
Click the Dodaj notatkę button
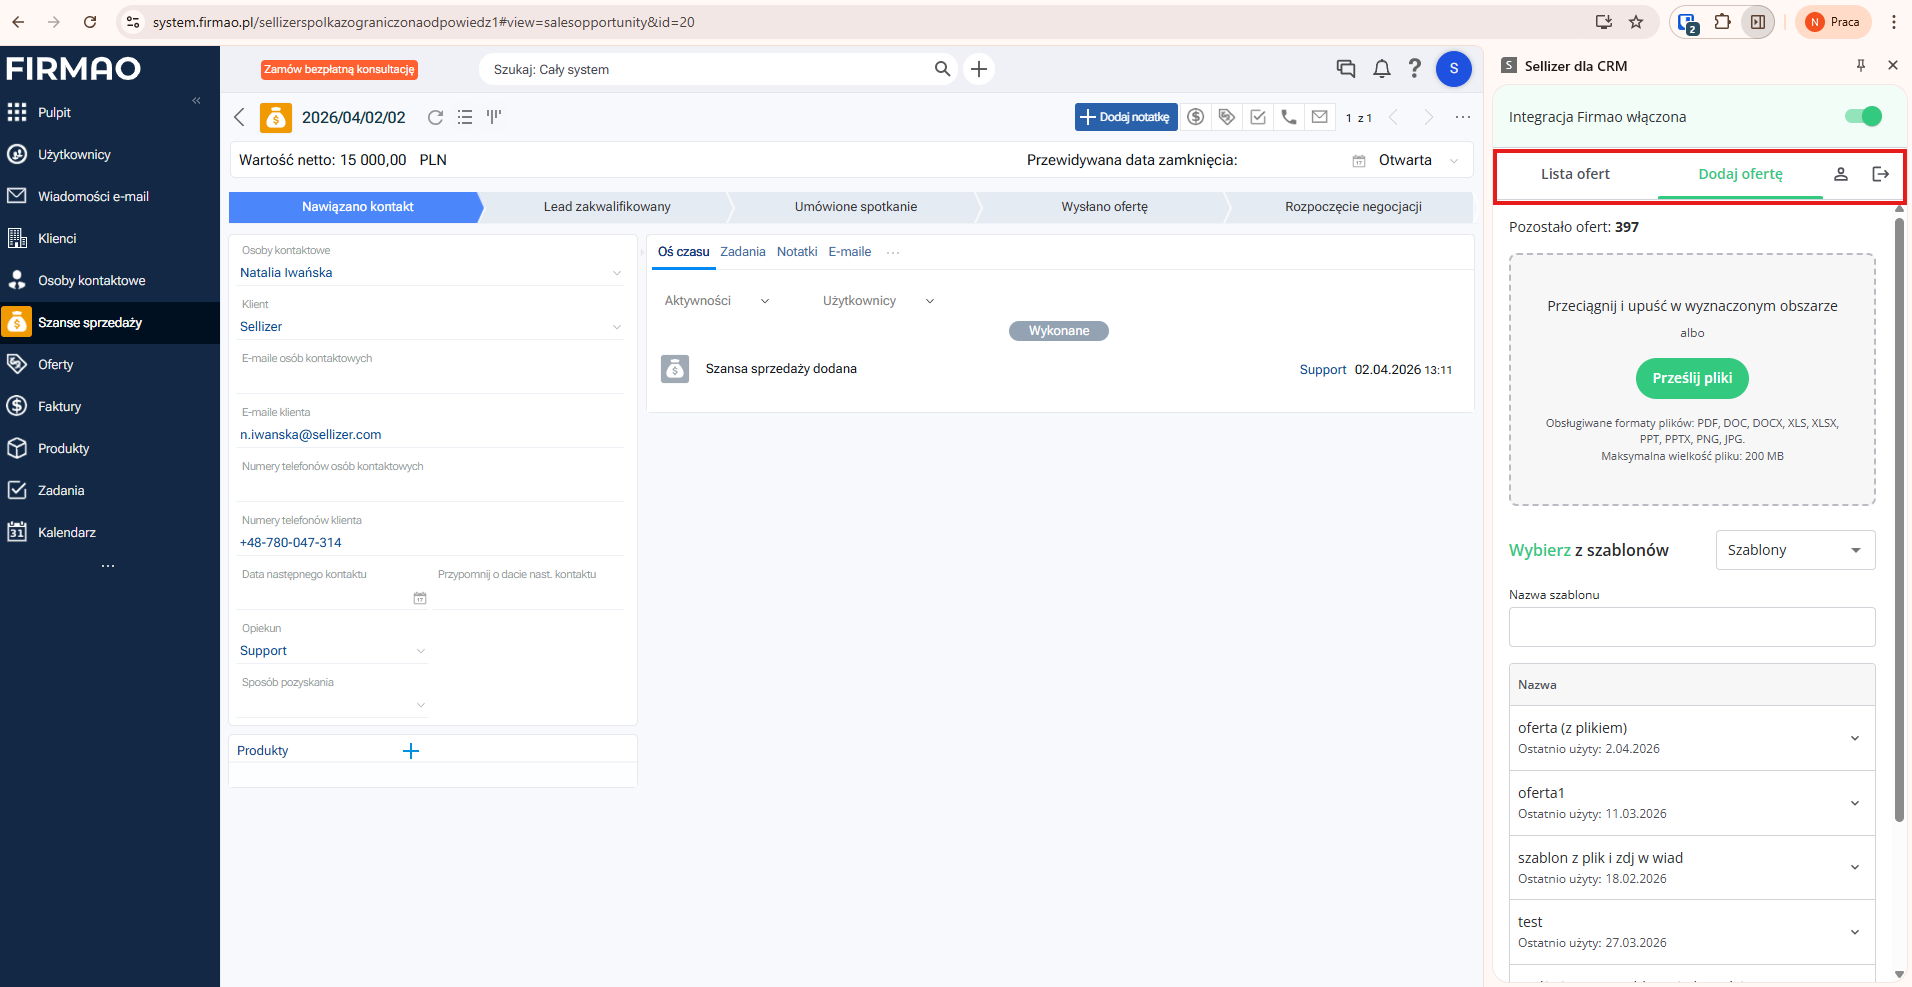coord(1126,117)
